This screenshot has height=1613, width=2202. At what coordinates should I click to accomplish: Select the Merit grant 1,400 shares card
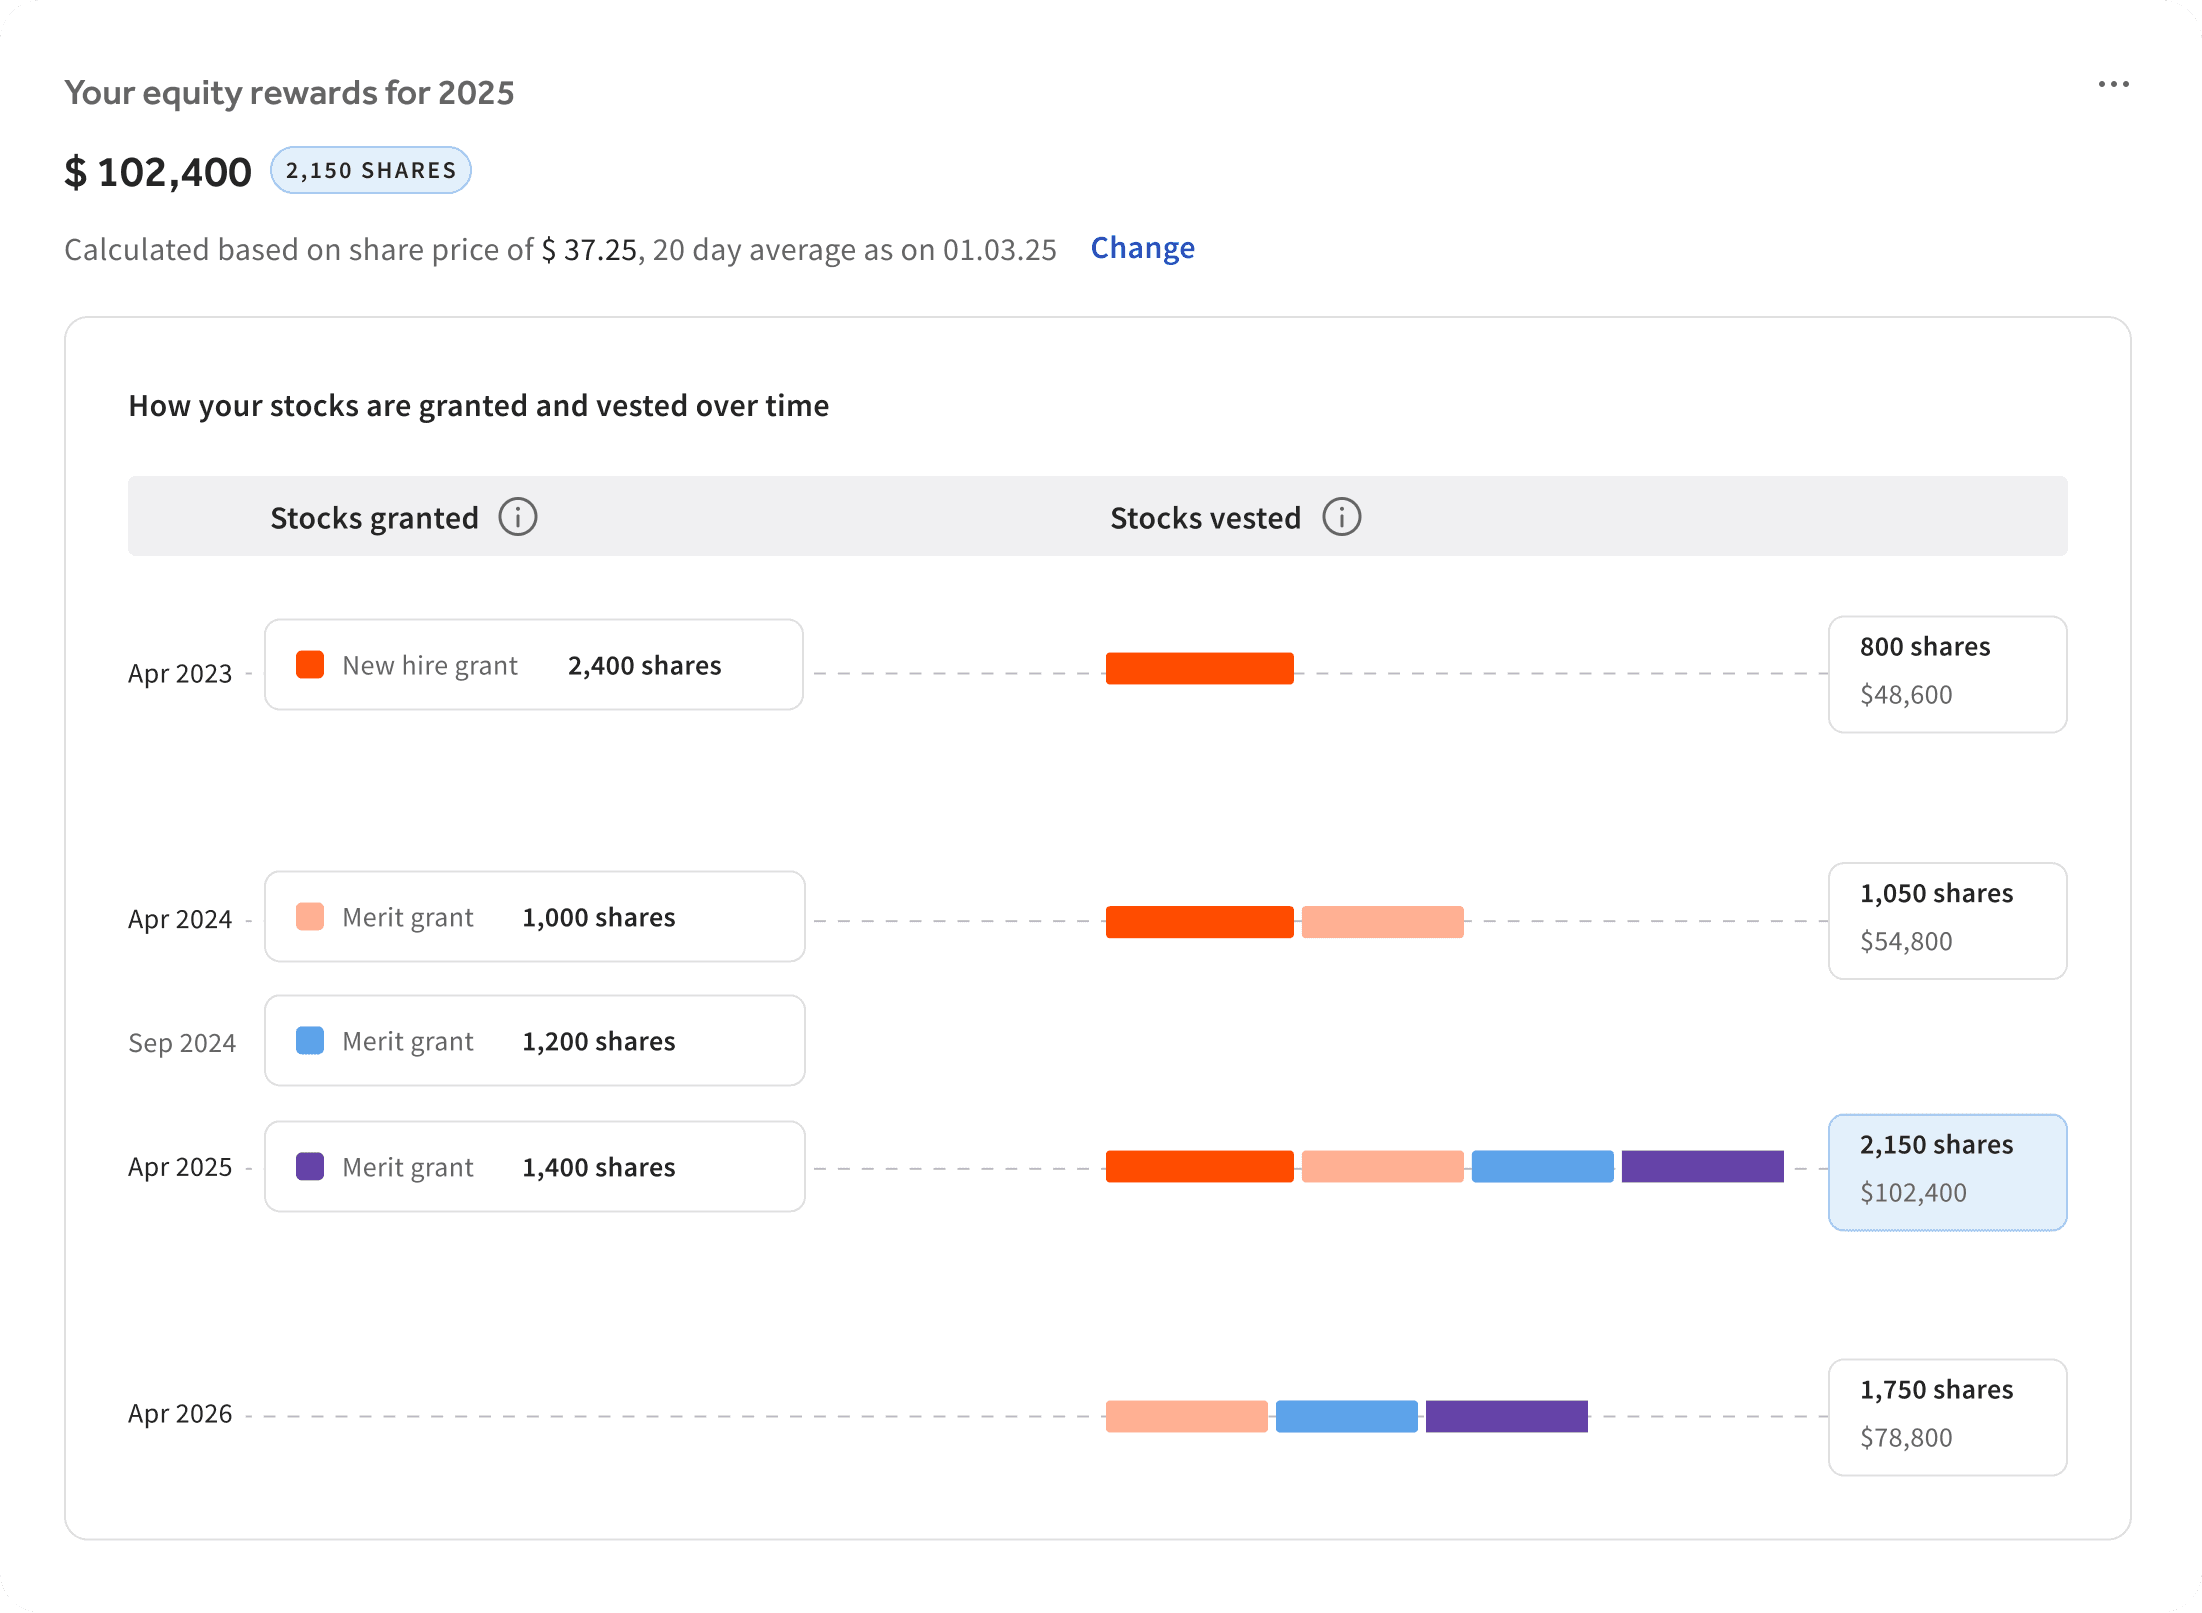click(x=533, y=1167)
